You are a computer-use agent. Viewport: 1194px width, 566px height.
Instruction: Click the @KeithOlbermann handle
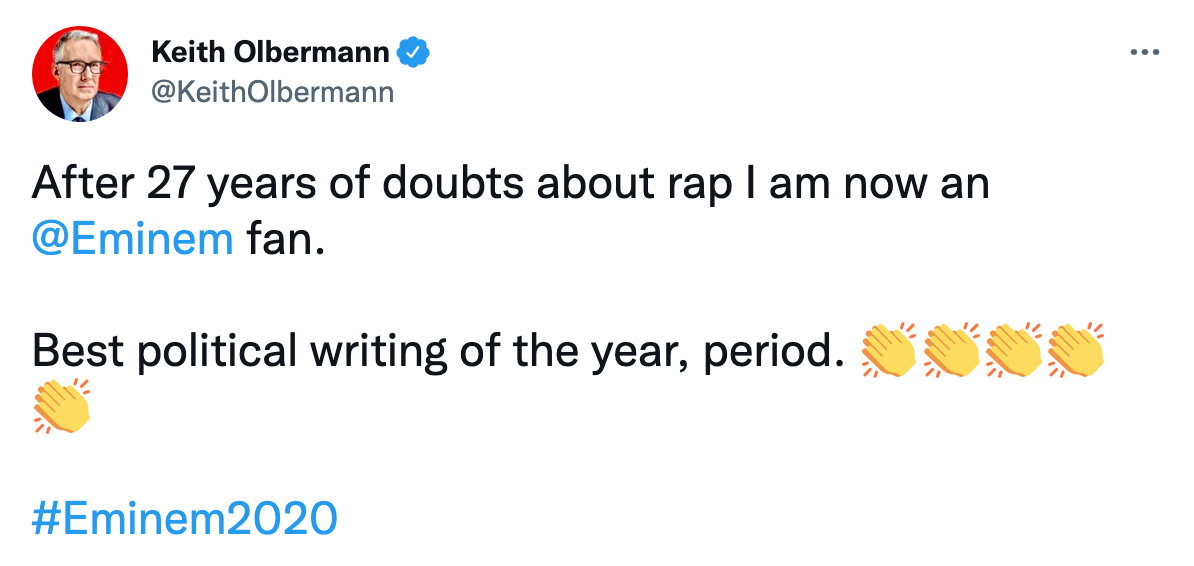pos(272,92)
